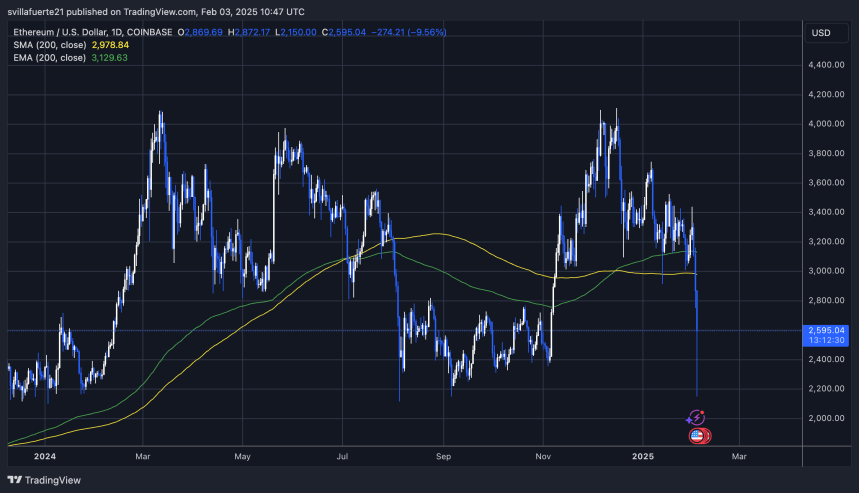Click the 2025 label on time axis
This screenshot has height=493, width=859.
coord(640,455)
